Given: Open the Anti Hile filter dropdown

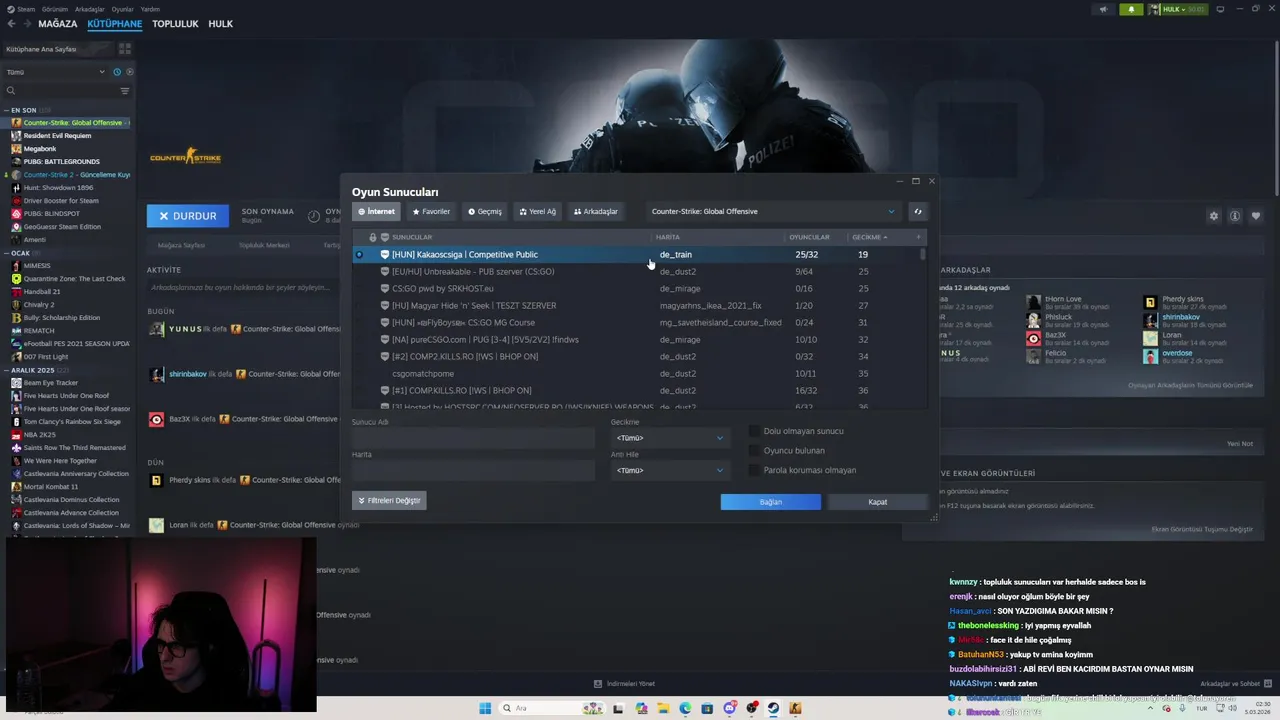Looking at the screenshot, I should tap(669, 470).
